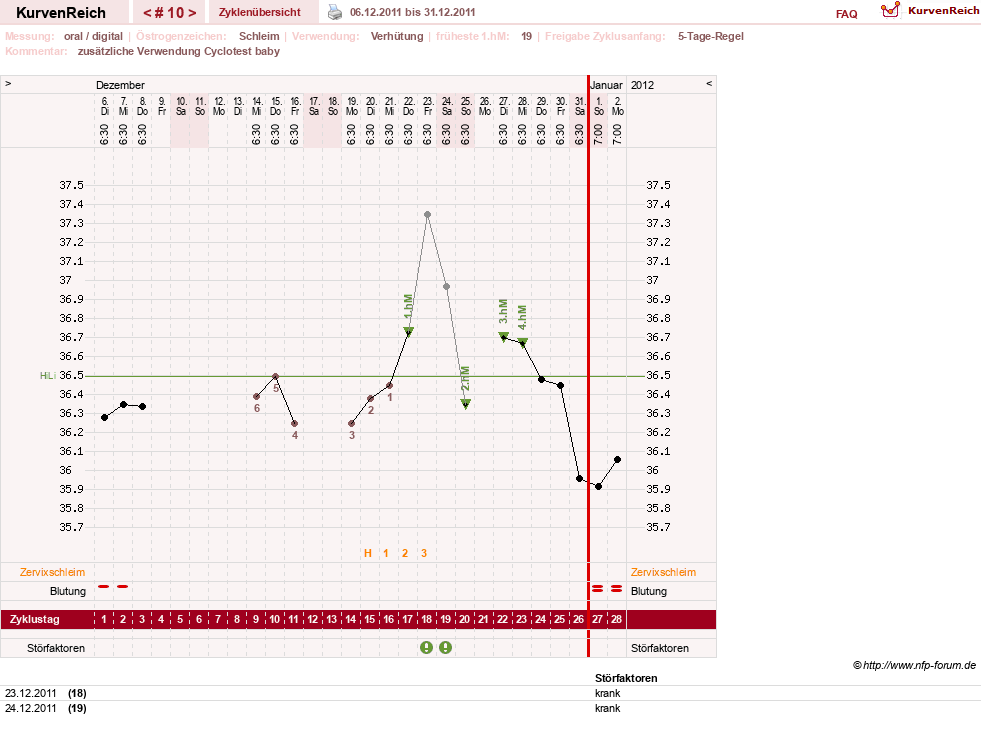Click the gray temperature point on day 19
981x737 pixels.
pos(447,287)
